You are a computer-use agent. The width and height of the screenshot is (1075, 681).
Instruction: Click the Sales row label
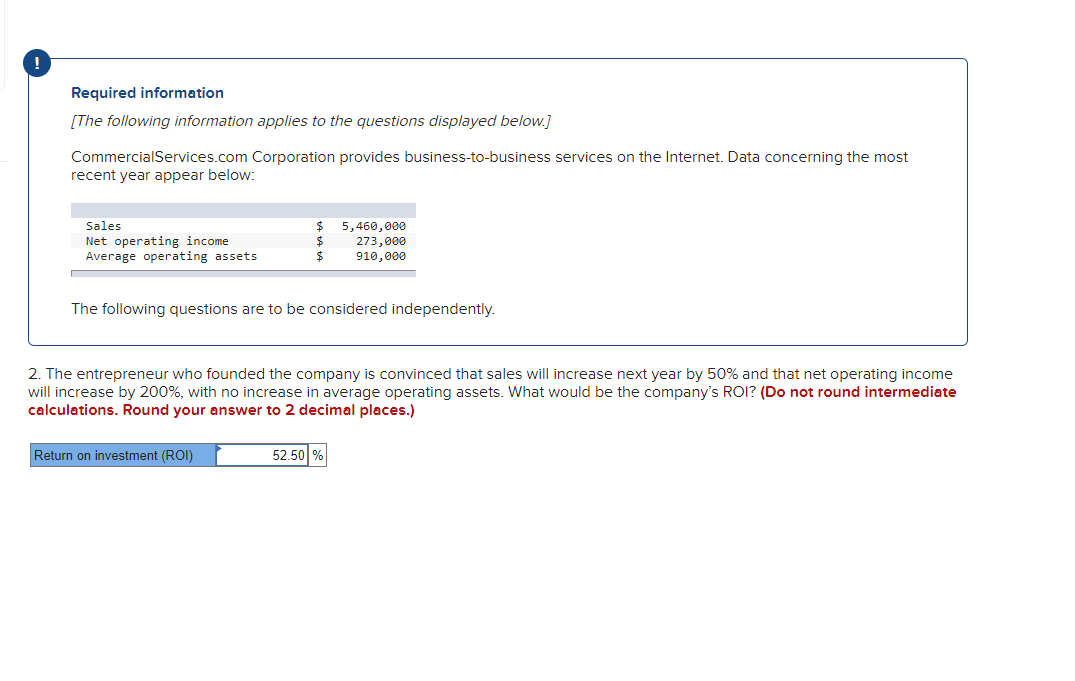(x=104, y=226)
